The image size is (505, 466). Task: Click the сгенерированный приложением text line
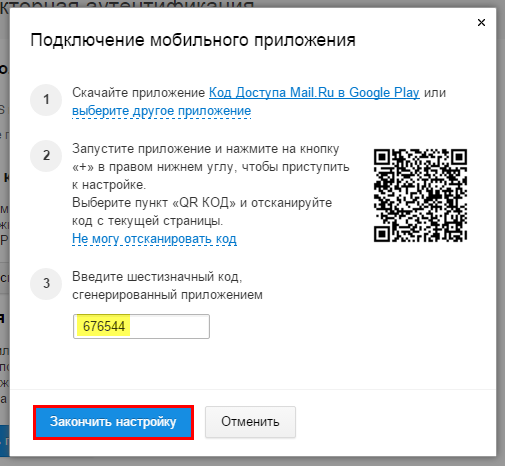click(167, 295)
